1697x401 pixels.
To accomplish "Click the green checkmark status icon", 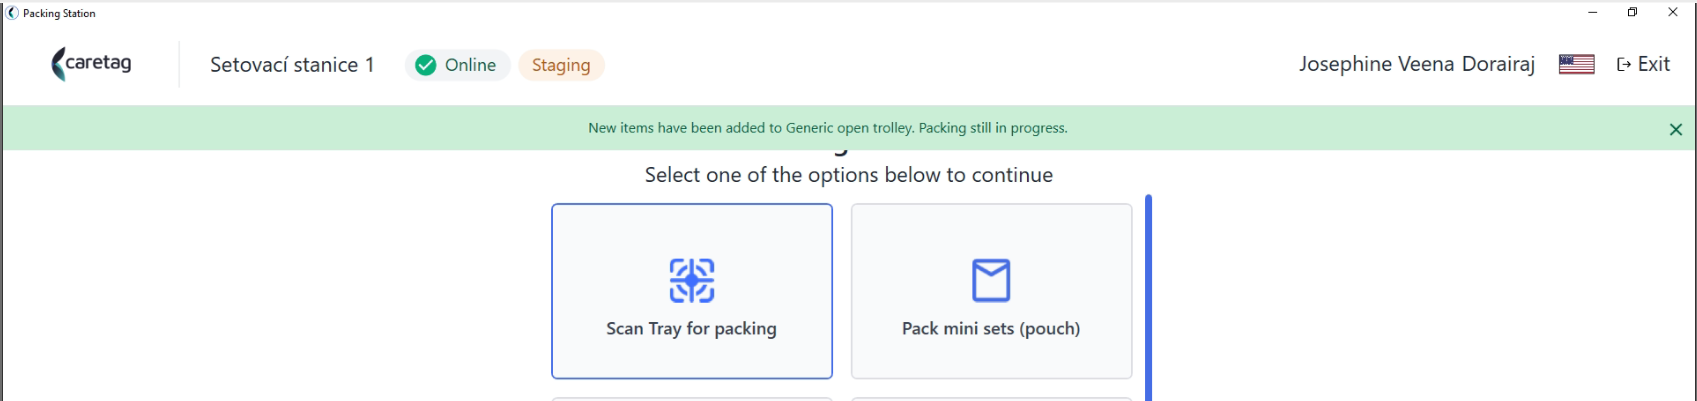I will pos(426,65).
